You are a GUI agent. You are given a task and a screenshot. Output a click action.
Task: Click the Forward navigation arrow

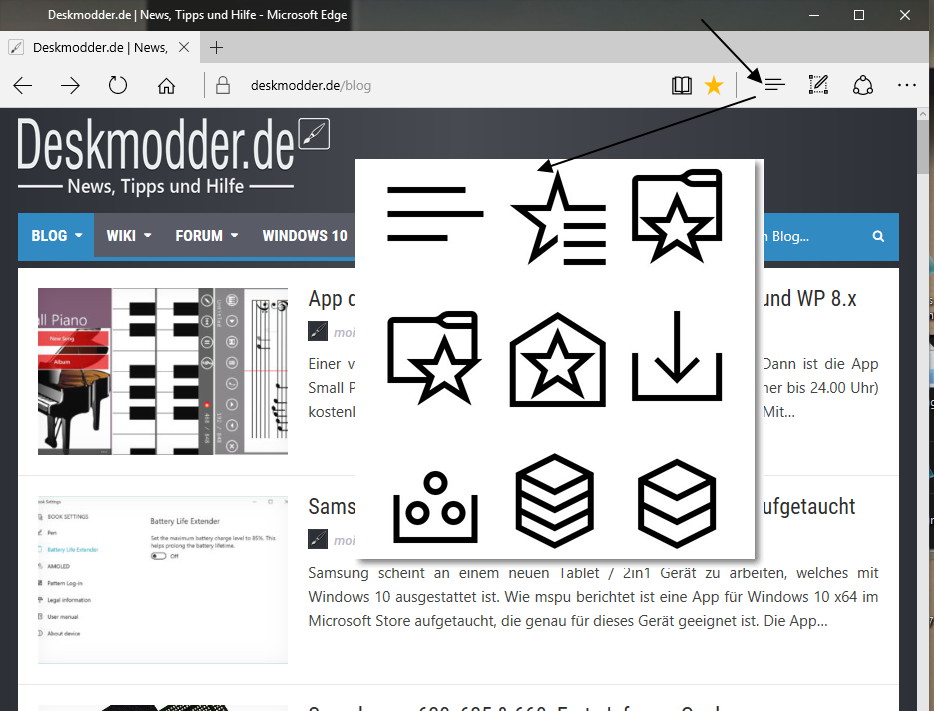click(70, 86)
